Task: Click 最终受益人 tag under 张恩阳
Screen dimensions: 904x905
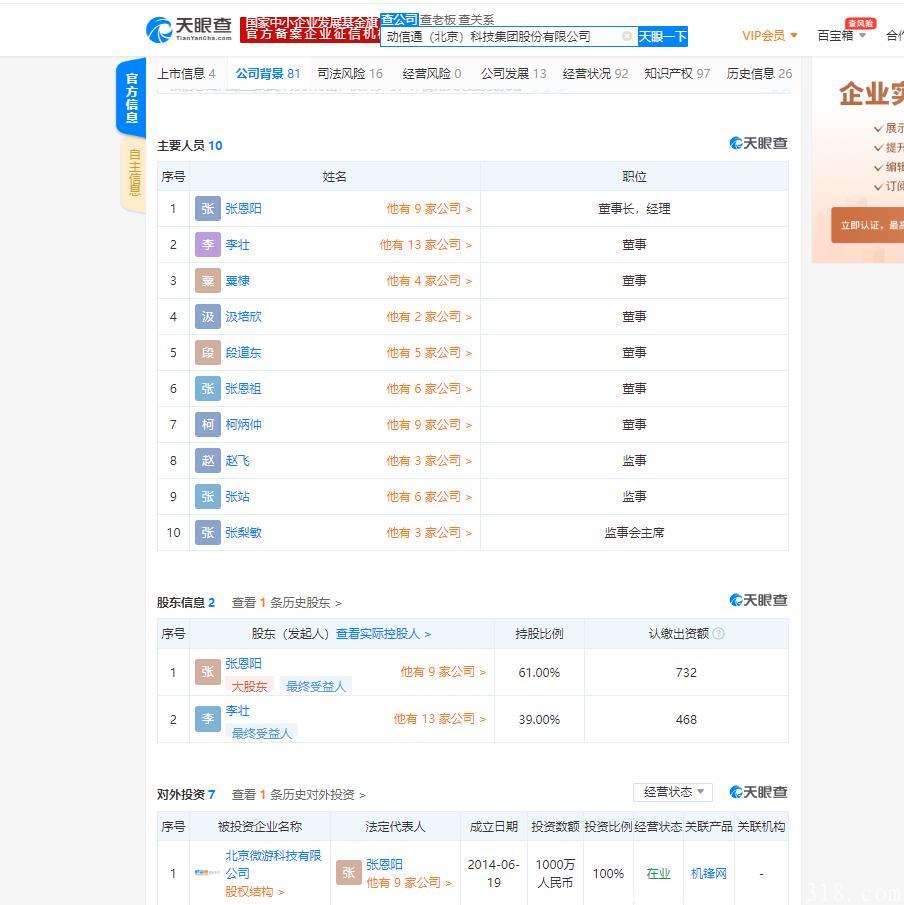Action: click(x=316, y=686)
